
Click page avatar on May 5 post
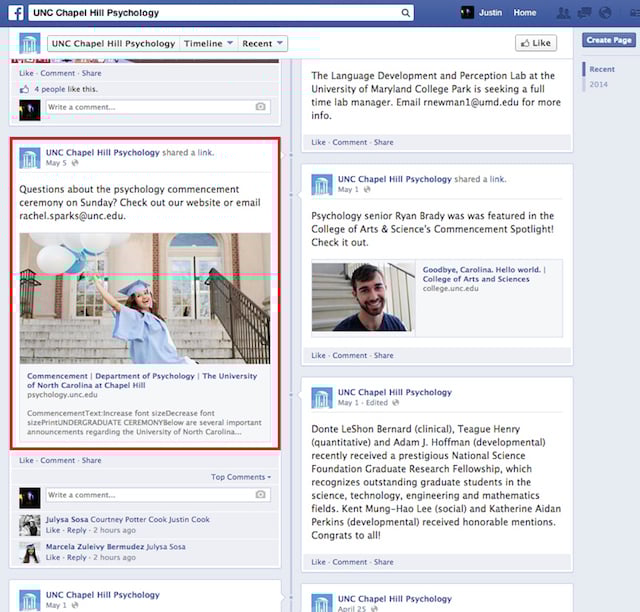[30, 158]
